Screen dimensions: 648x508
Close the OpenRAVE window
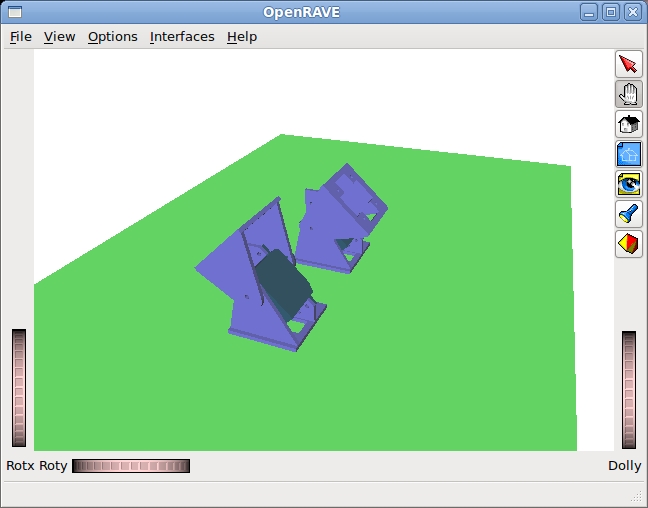(x=633, y=12)
